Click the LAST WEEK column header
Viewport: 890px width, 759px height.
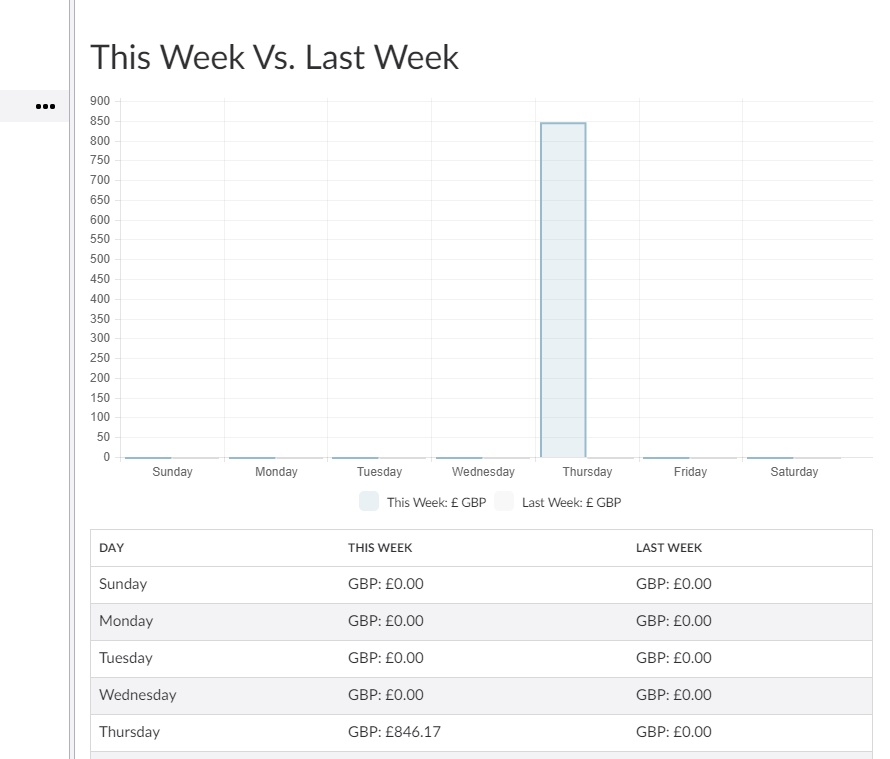tap(669, 548)
